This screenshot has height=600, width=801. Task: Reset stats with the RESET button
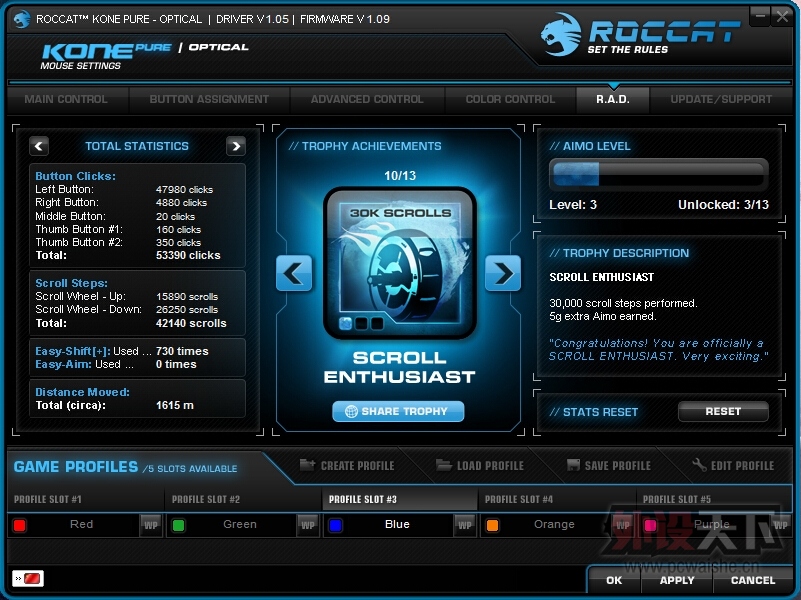click(x=723, y=411)
